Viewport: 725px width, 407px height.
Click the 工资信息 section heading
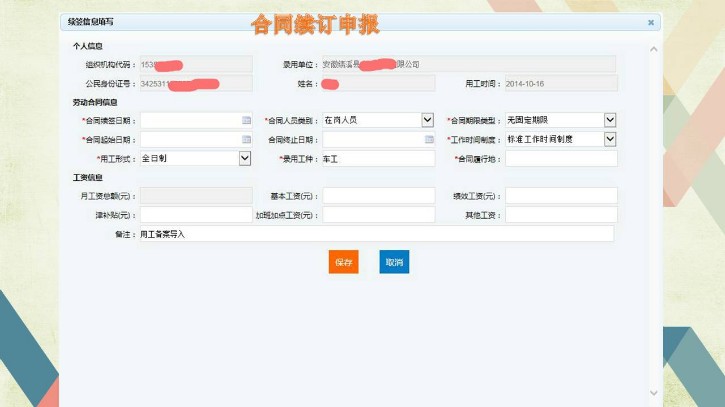tap(88, 178)
